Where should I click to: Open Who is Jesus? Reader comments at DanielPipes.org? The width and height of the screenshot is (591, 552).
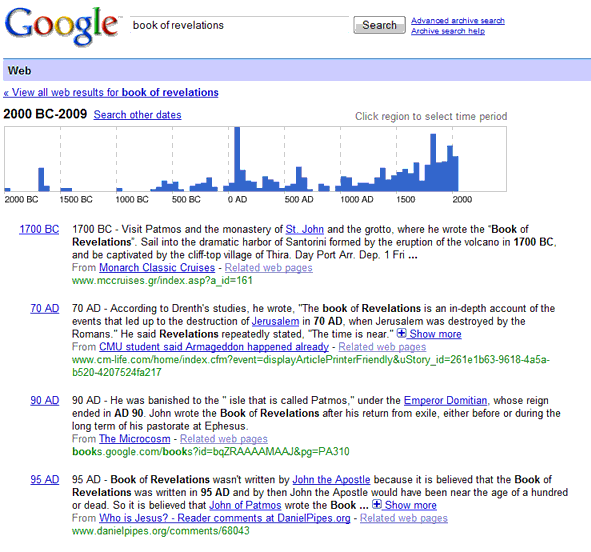[x=225, y=518]
